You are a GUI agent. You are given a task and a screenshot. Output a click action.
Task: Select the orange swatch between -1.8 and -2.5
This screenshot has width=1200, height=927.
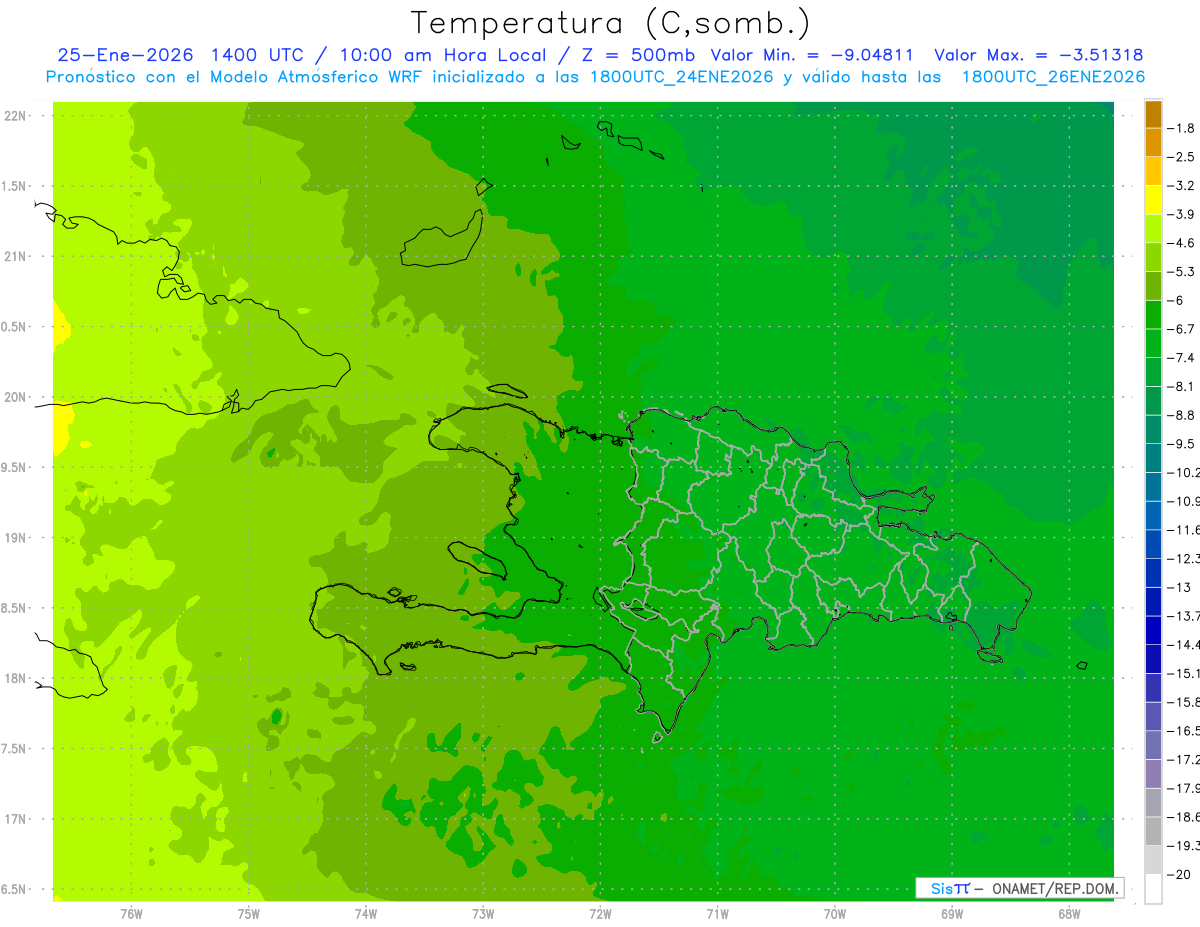coord(1153,143)
